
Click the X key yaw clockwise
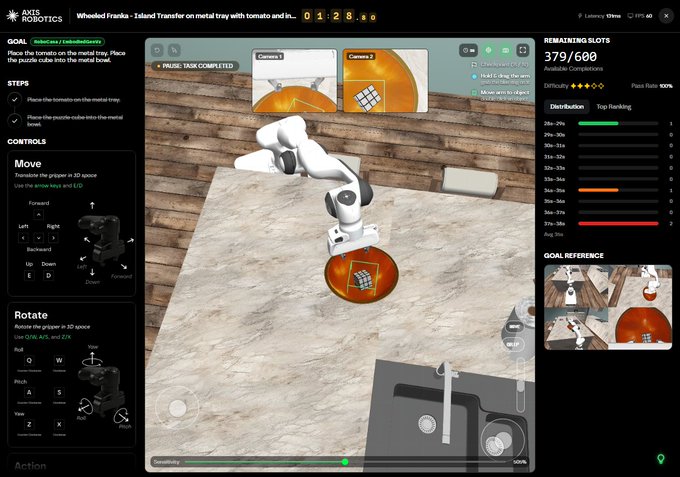pos(59,425)
